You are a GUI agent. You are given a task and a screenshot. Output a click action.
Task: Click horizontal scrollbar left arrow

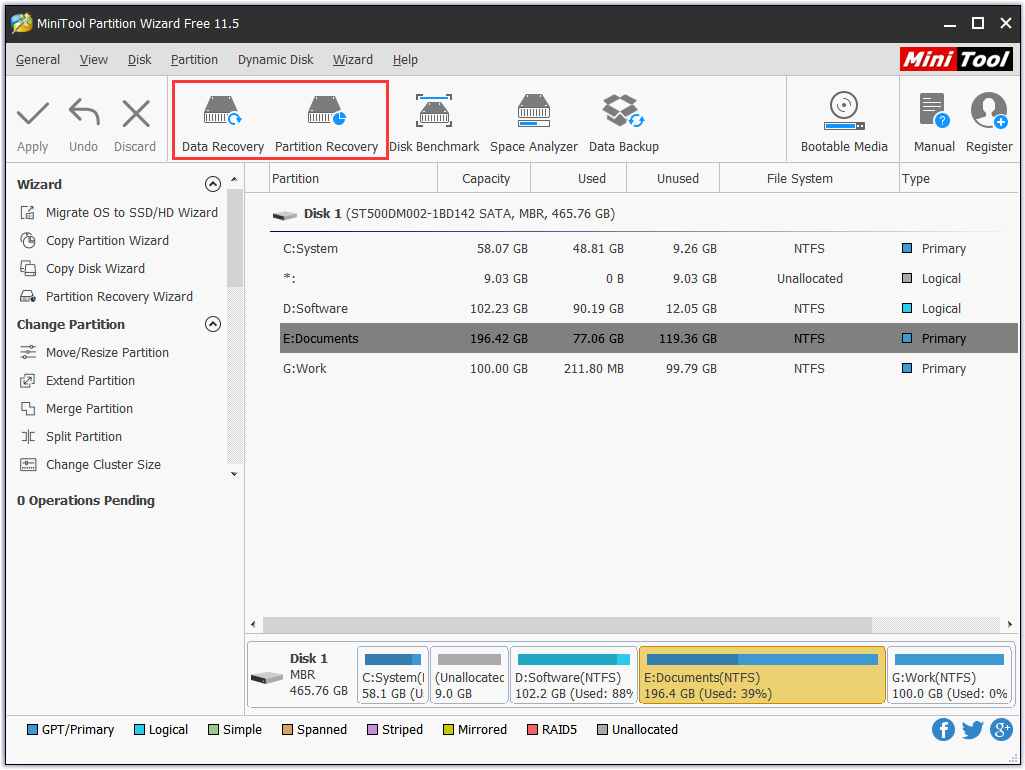(x=254, y=624)
